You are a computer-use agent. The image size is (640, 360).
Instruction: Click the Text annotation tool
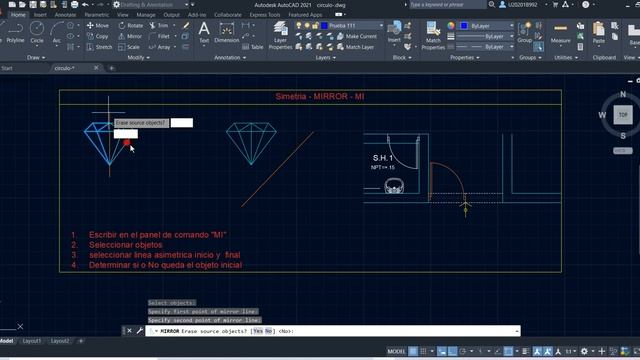click(204, 33)
